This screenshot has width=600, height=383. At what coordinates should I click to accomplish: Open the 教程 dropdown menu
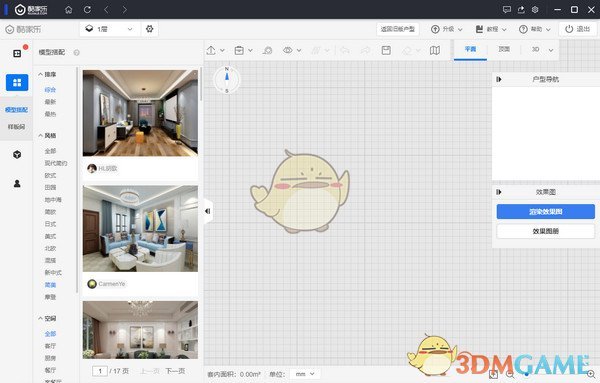pyautogui.click(x=491, y=29)
